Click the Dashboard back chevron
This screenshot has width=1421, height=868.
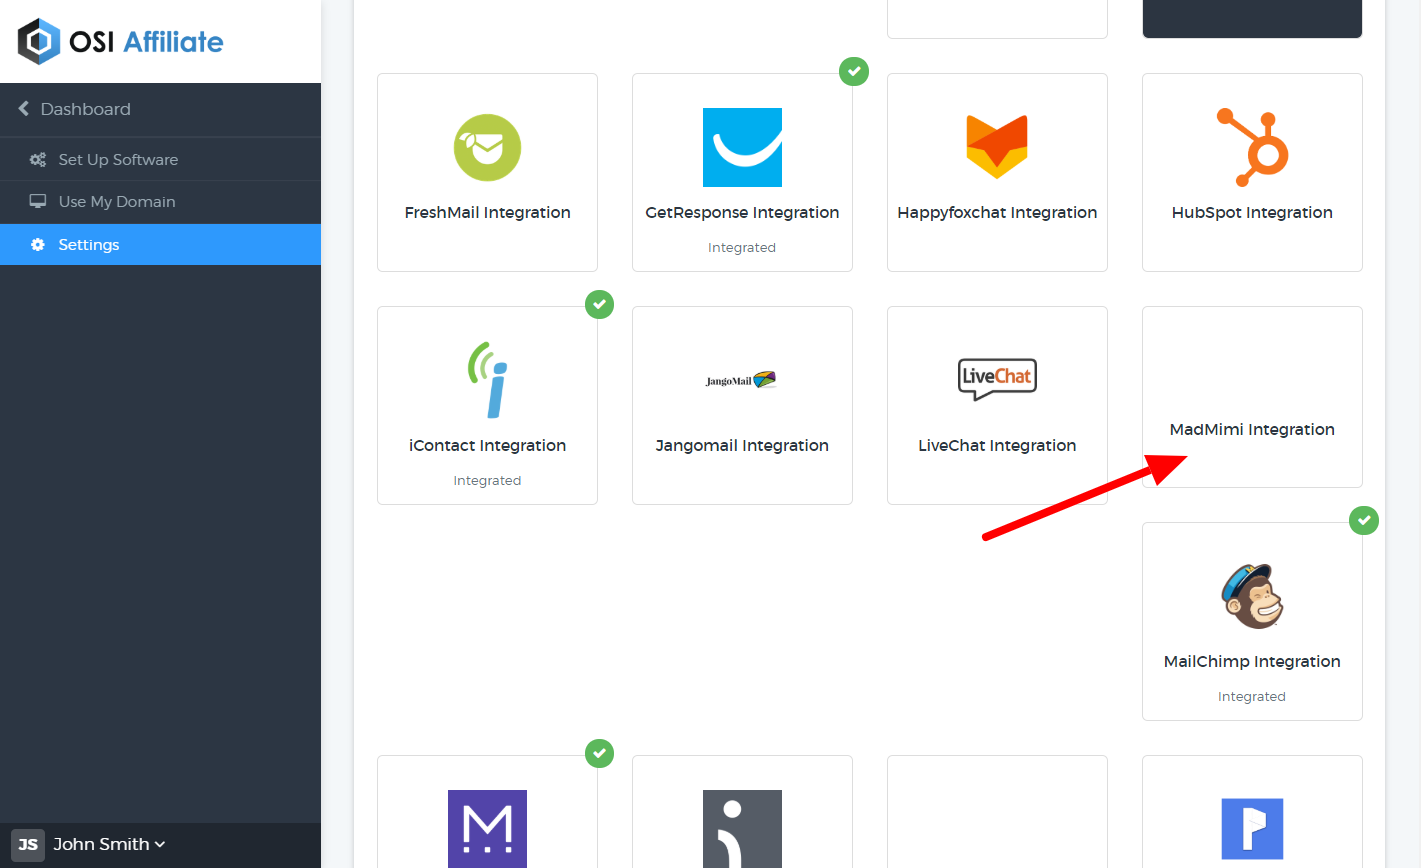[24, 109]
